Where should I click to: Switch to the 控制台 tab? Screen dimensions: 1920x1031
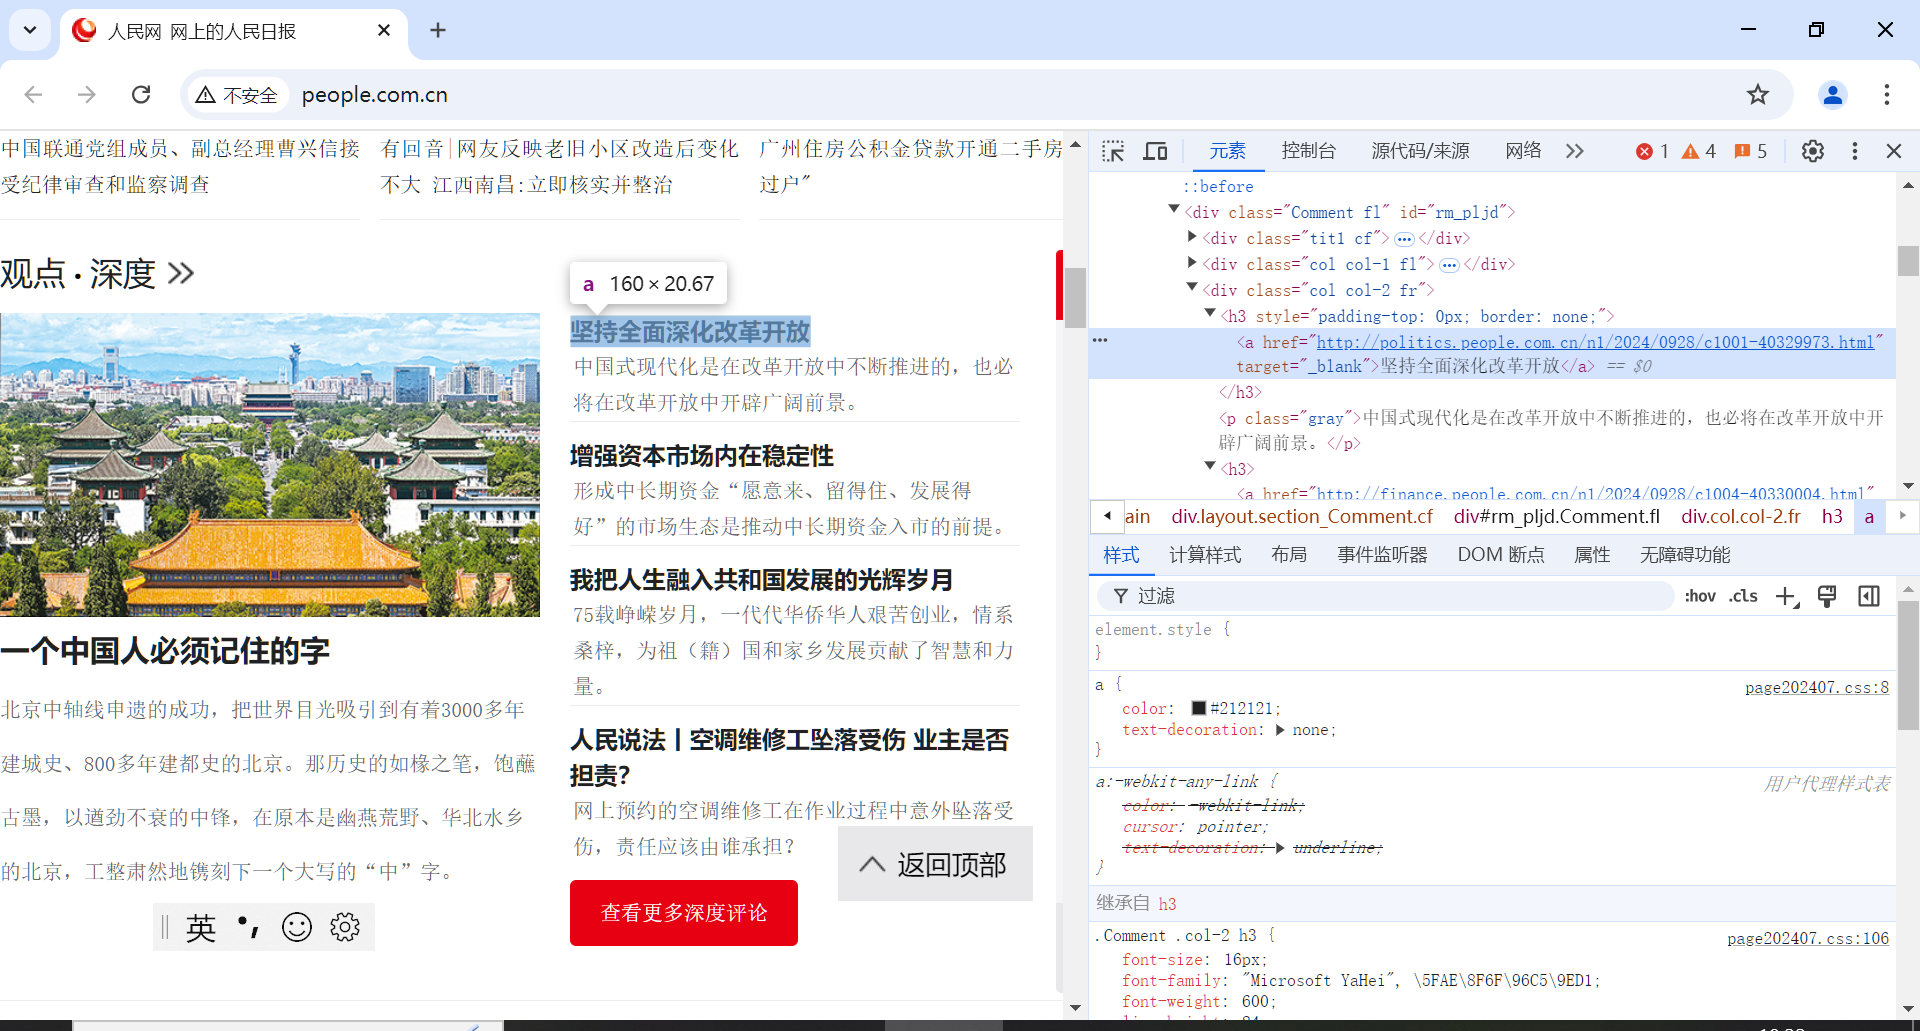1308,151
